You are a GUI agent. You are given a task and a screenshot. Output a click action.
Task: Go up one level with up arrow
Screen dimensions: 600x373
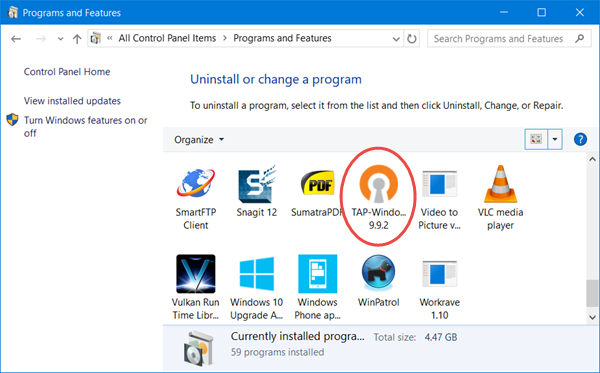pos(77,39)
